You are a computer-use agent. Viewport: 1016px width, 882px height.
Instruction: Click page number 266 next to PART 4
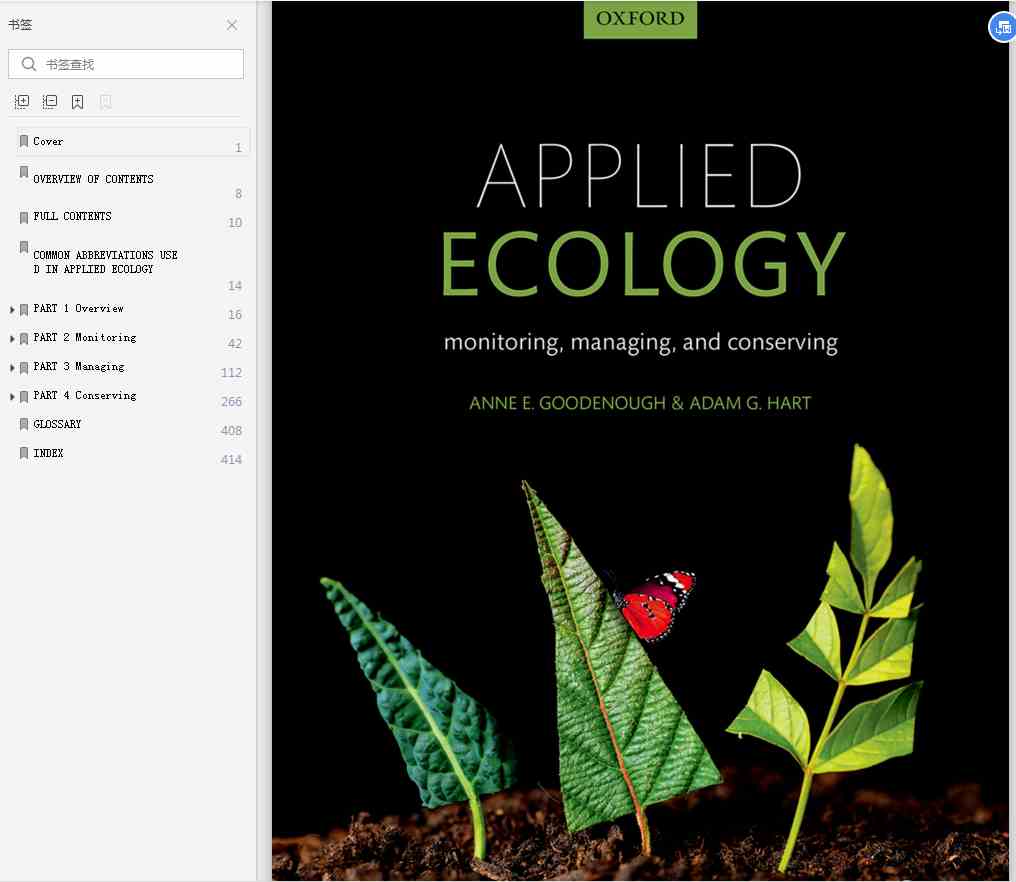231,402
